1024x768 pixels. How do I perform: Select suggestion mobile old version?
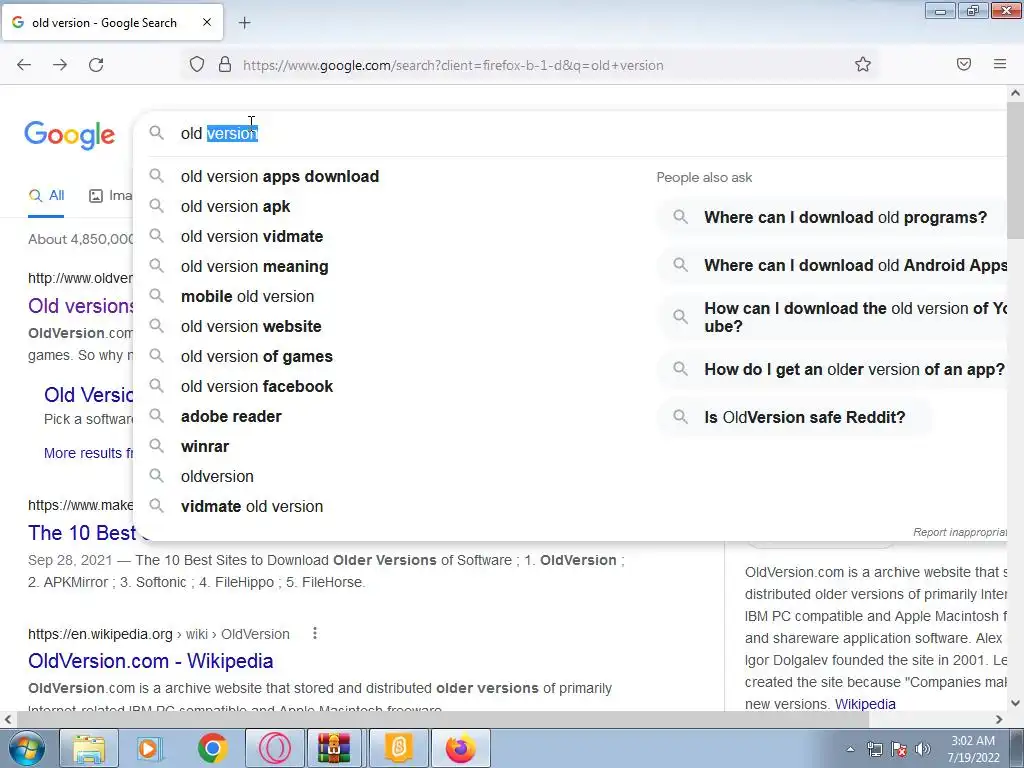(248, 296)
